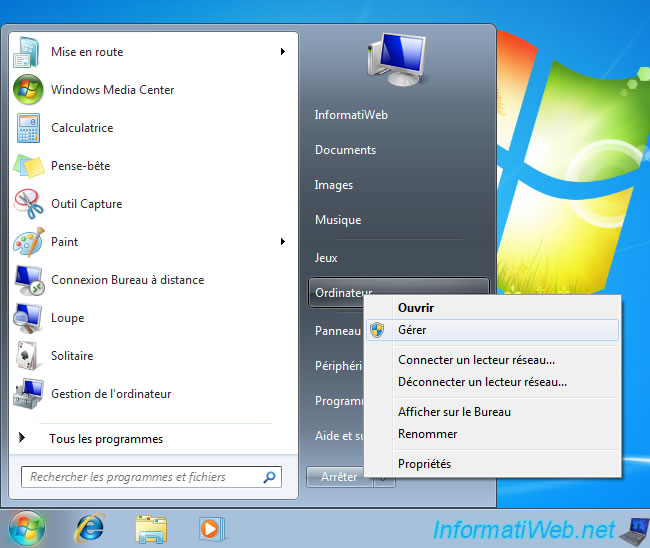This screenshot has height=548, width=650.
Task: Open Périphériques et imprimantes link
Action: click(x=338, y=366)
